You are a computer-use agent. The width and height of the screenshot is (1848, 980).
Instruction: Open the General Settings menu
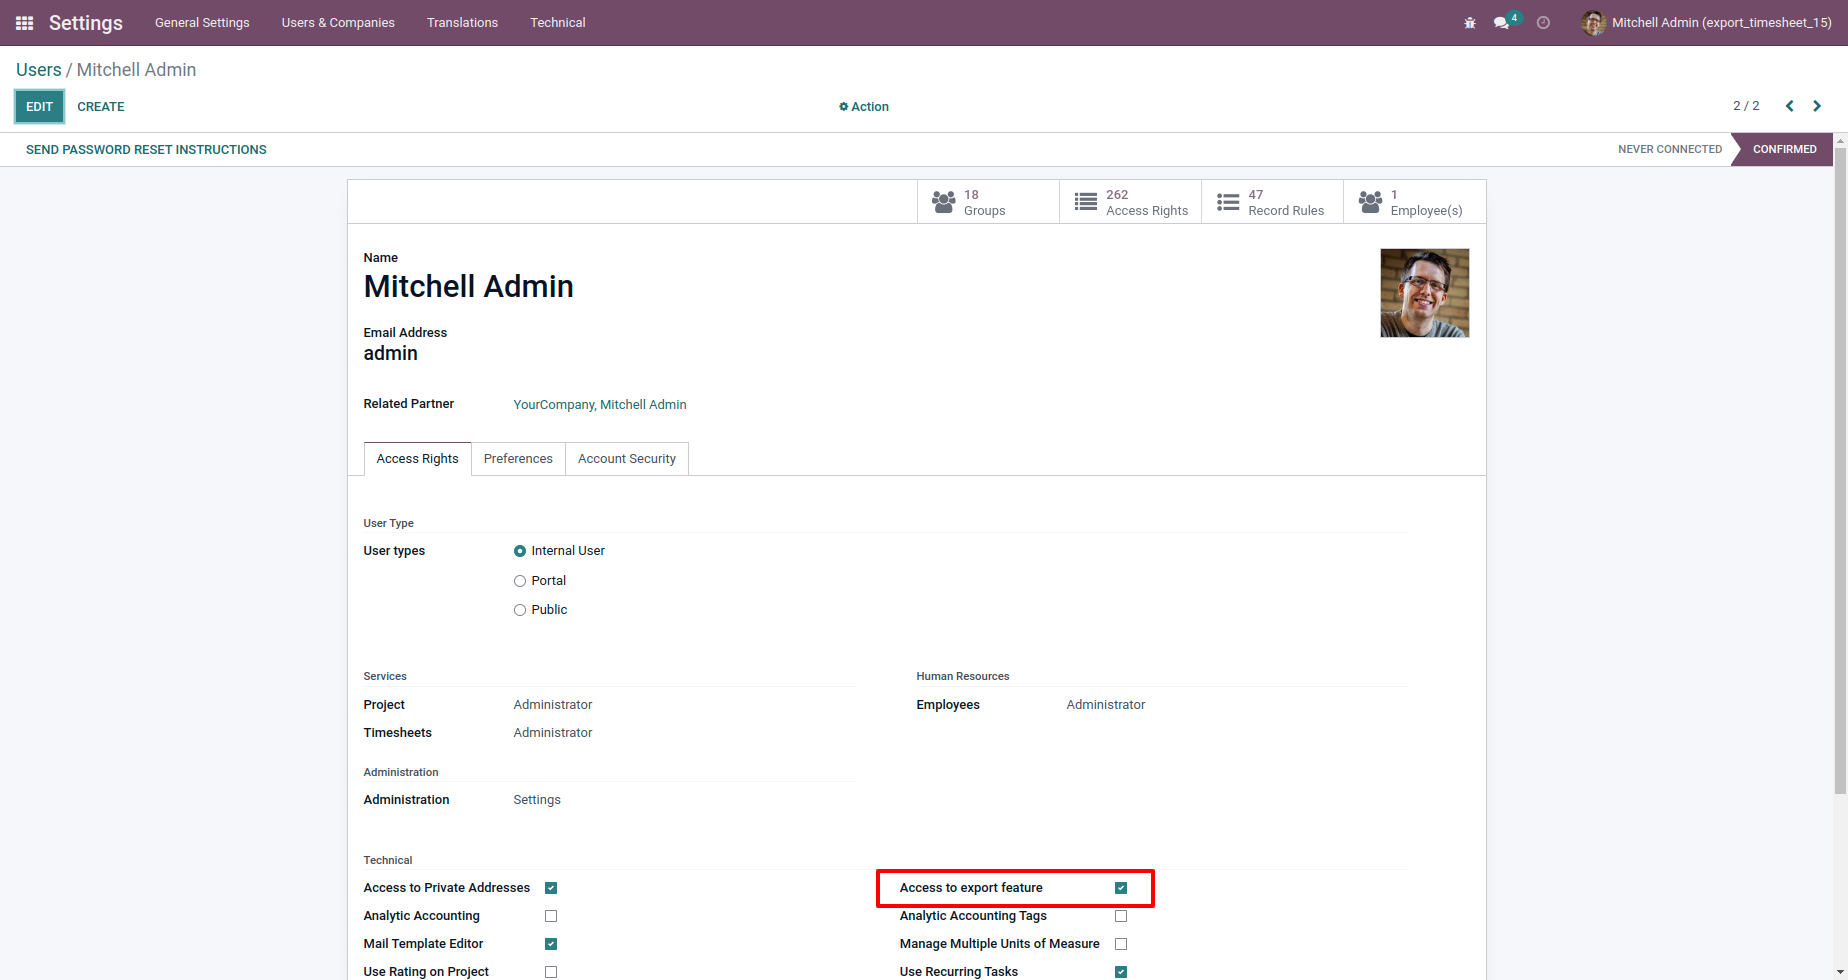pyautogui.click(x=202, y=22)
